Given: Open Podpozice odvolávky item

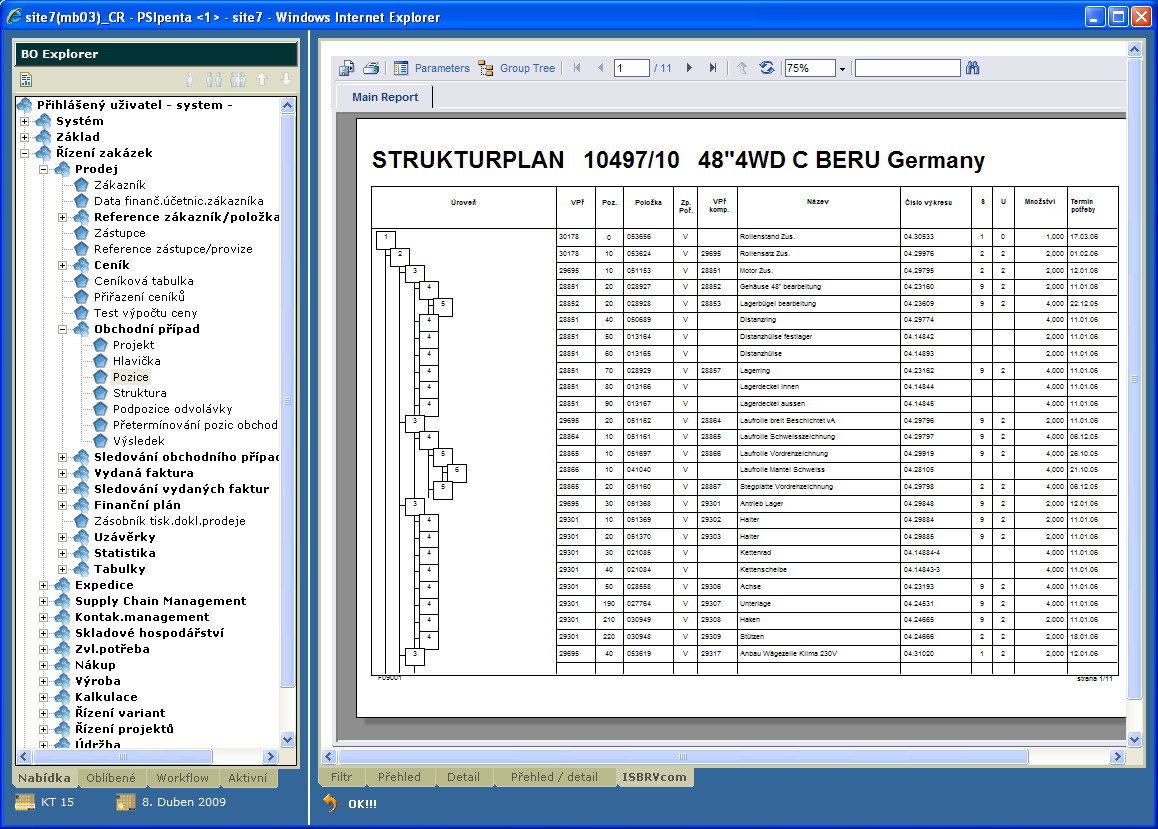Looking at the screenshot, I should [173, 409].
